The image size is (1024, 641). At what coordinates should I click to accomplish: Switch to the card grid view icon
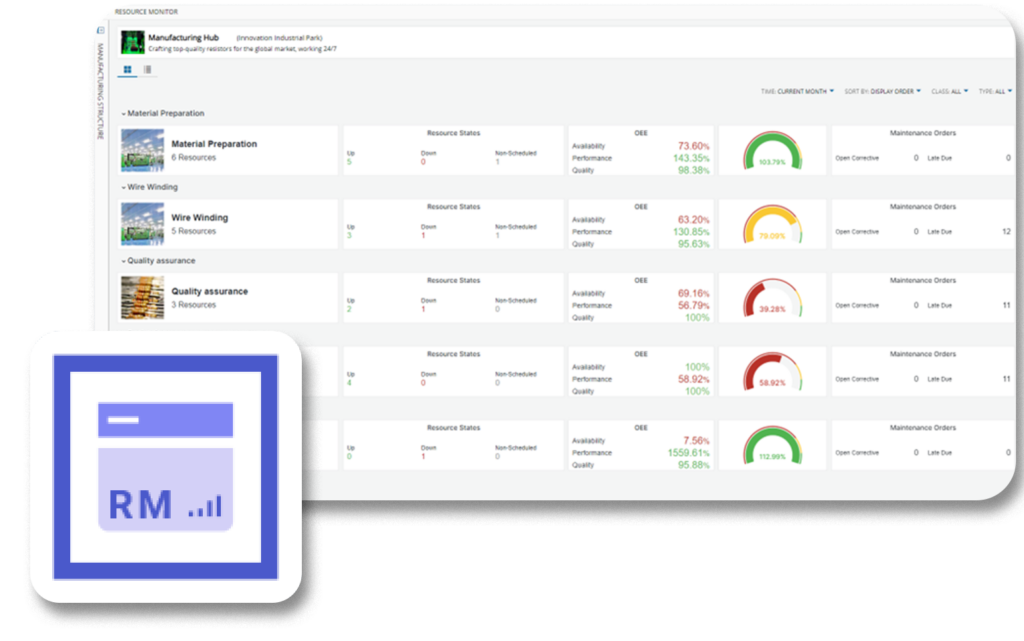128,70
